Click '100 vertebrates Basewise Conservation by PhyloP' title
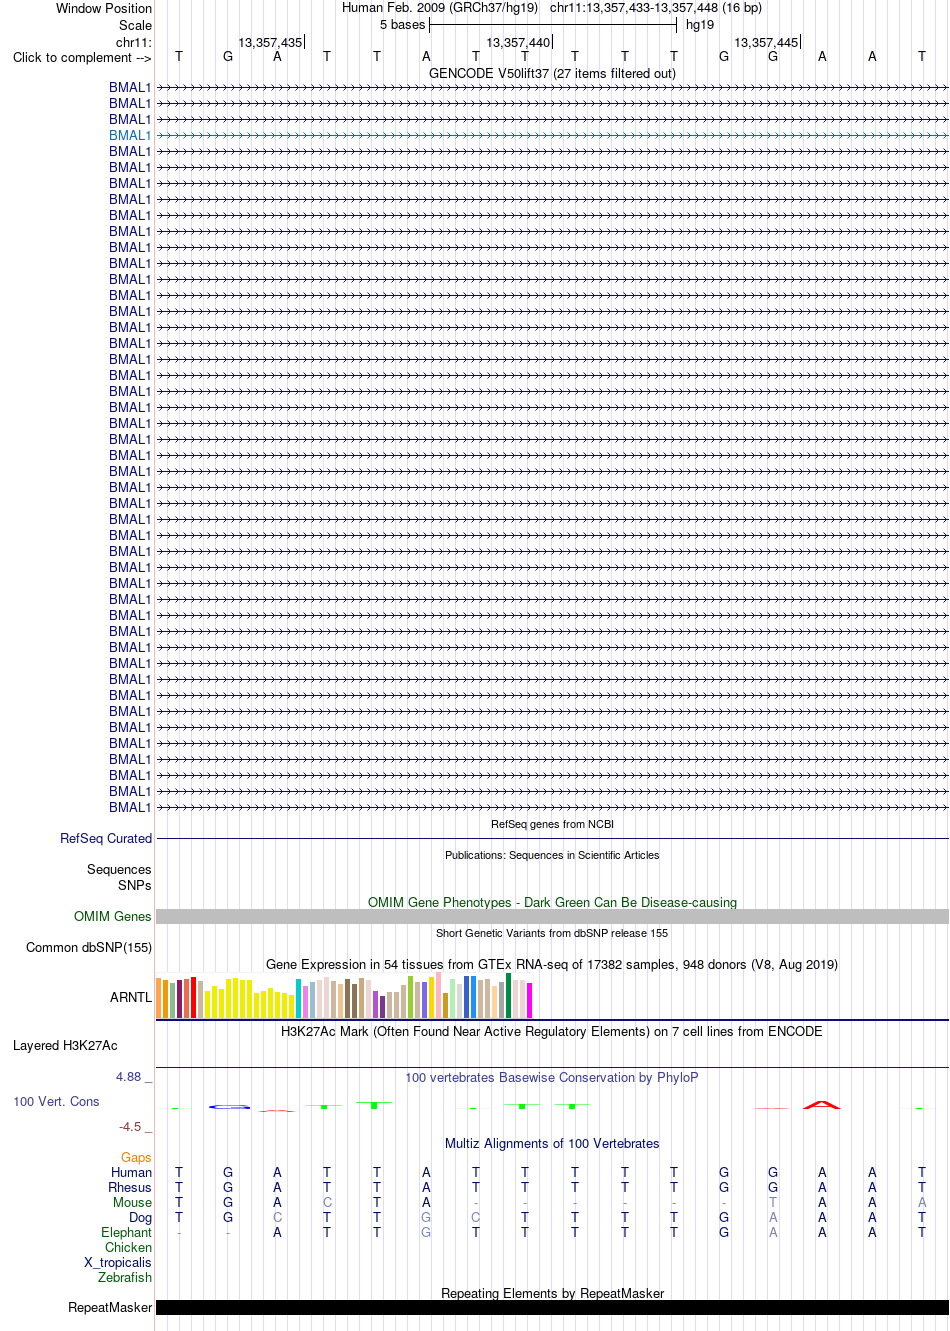This screenshot has width=950, height=1331. coord(552,1077)
